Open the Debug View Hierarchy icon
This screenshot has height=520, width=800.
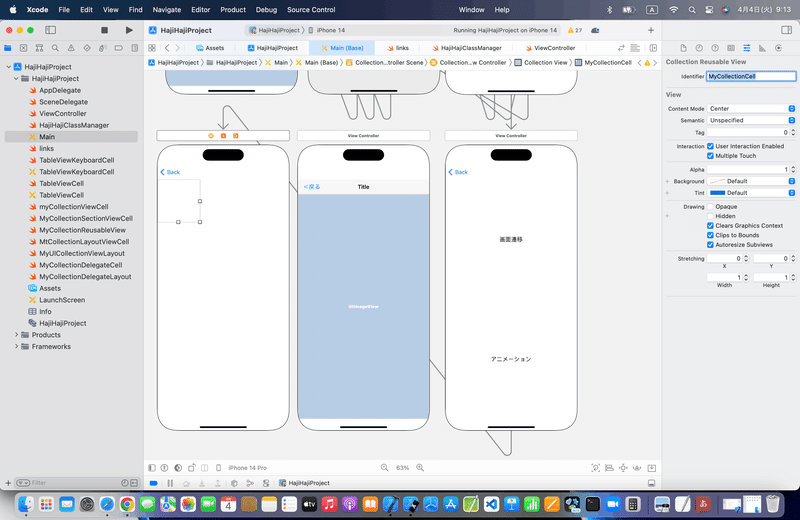click(234, 483)
